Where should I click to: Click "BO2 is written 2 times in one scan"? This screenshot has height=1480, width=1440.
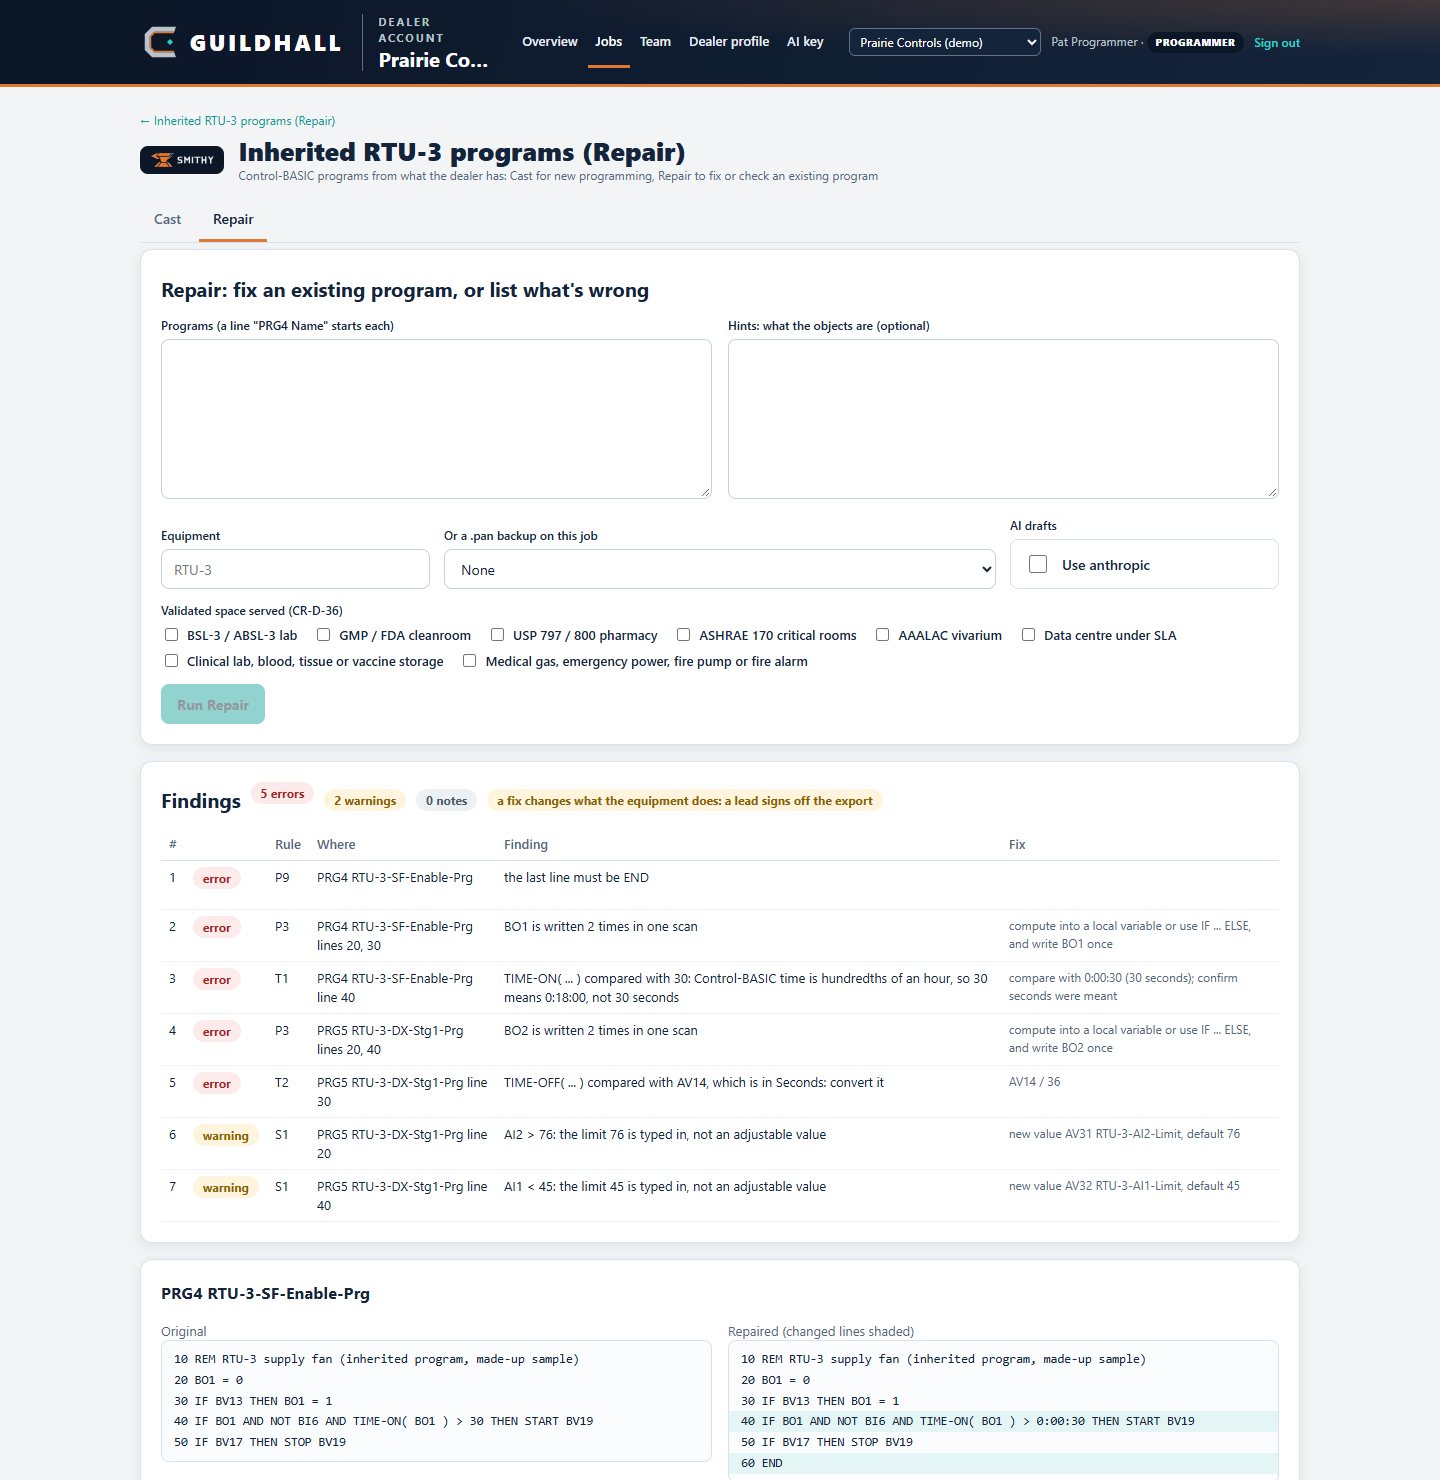pos(601,1031)
